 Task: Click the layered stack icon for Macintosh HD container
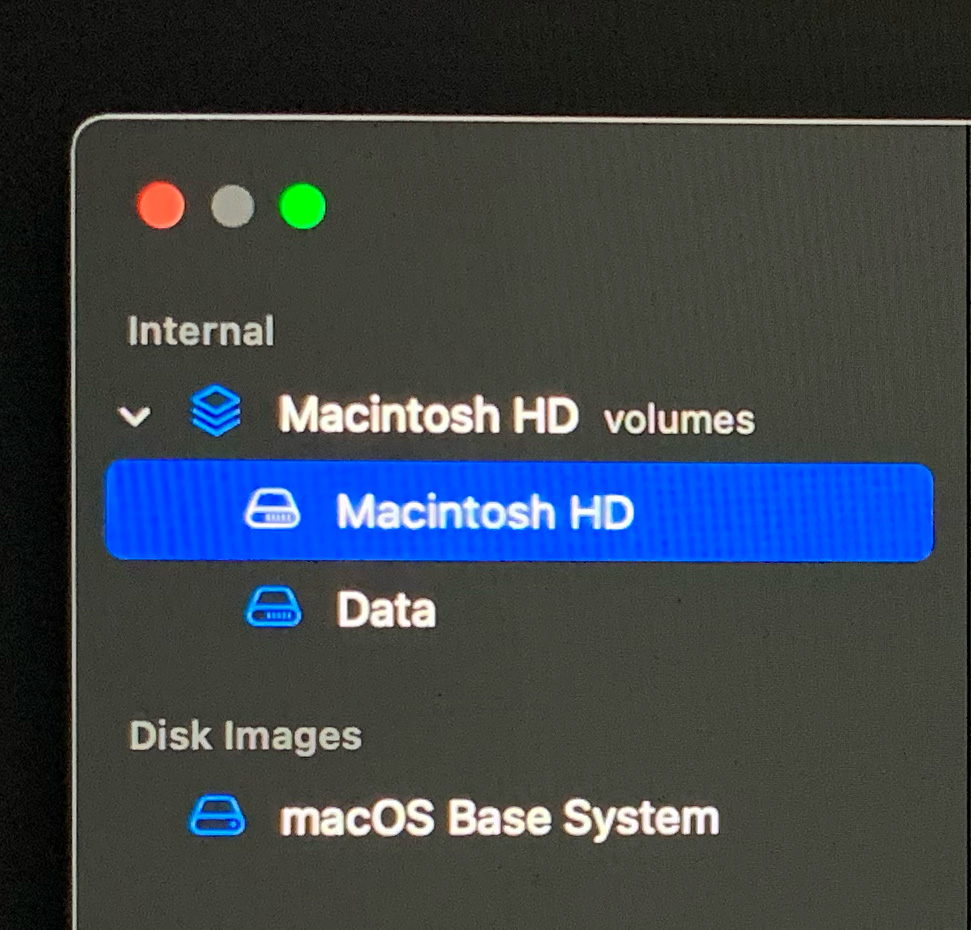click(216, 410)
